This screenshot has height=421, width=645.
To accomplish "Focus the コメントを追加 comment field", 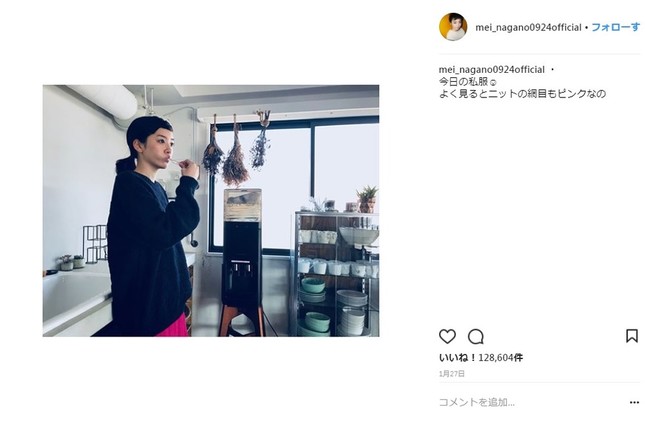I will click(531, 402).
